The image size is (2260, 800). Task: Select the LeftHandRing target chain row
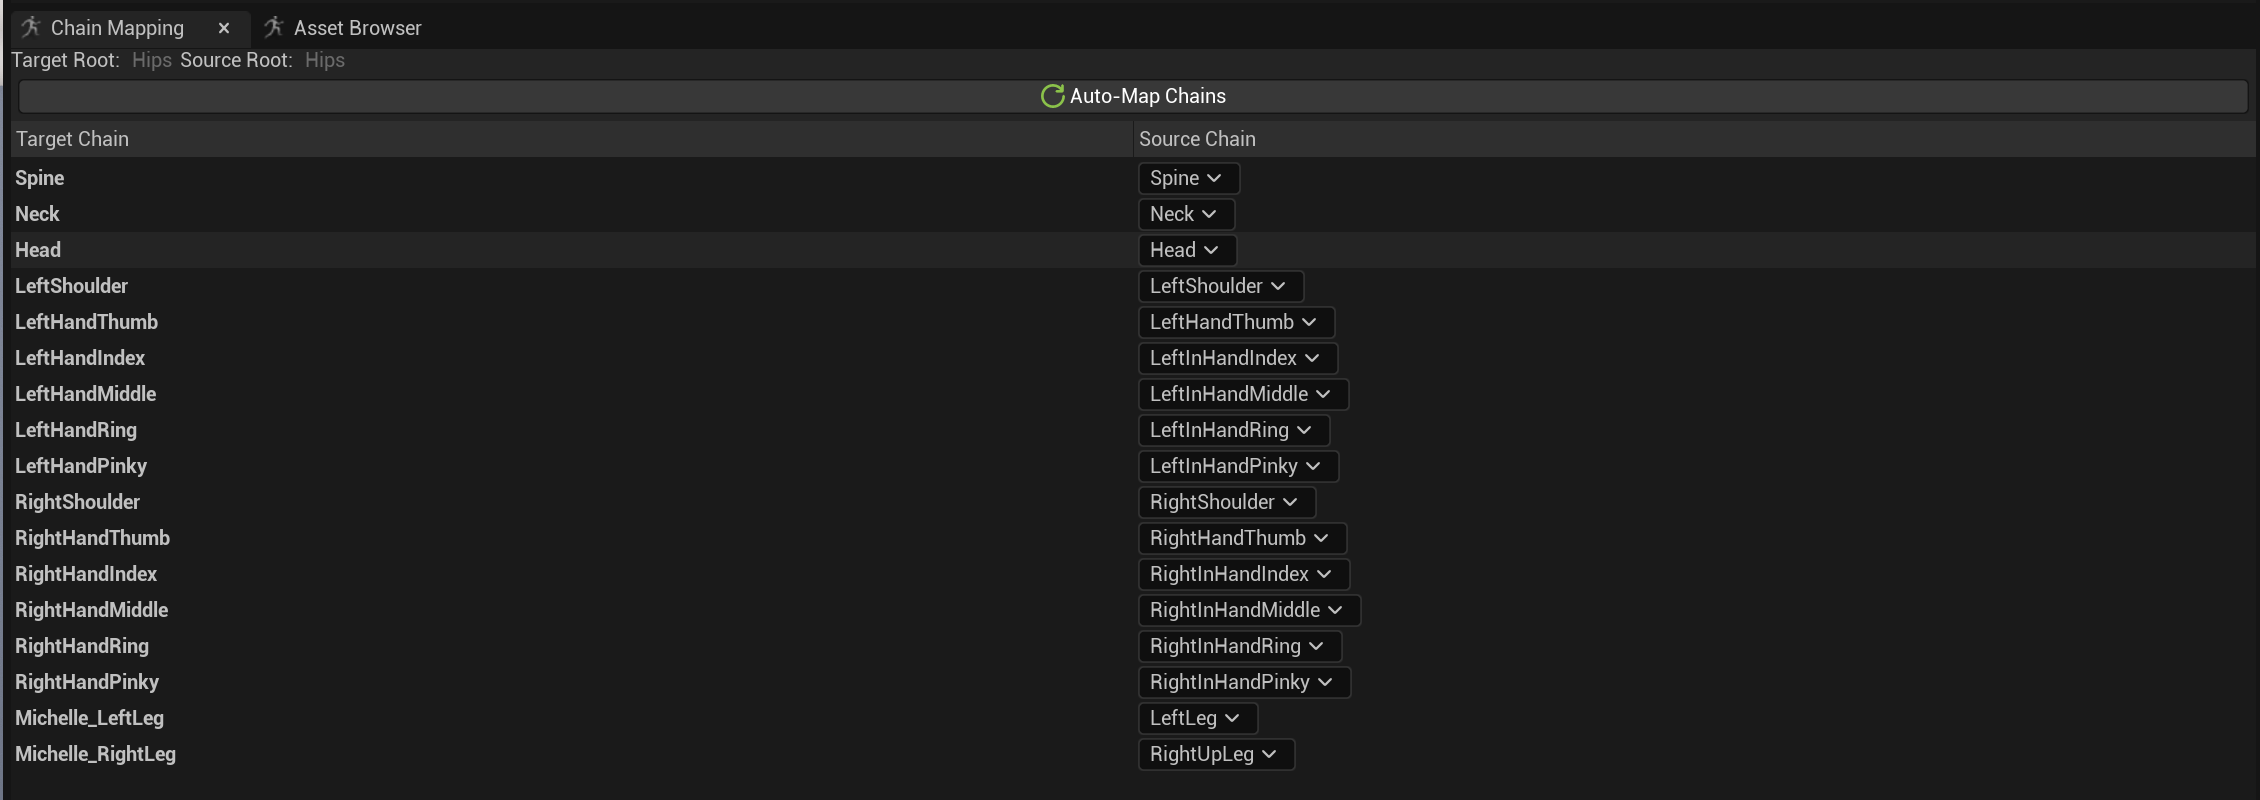coord(1133,430)
